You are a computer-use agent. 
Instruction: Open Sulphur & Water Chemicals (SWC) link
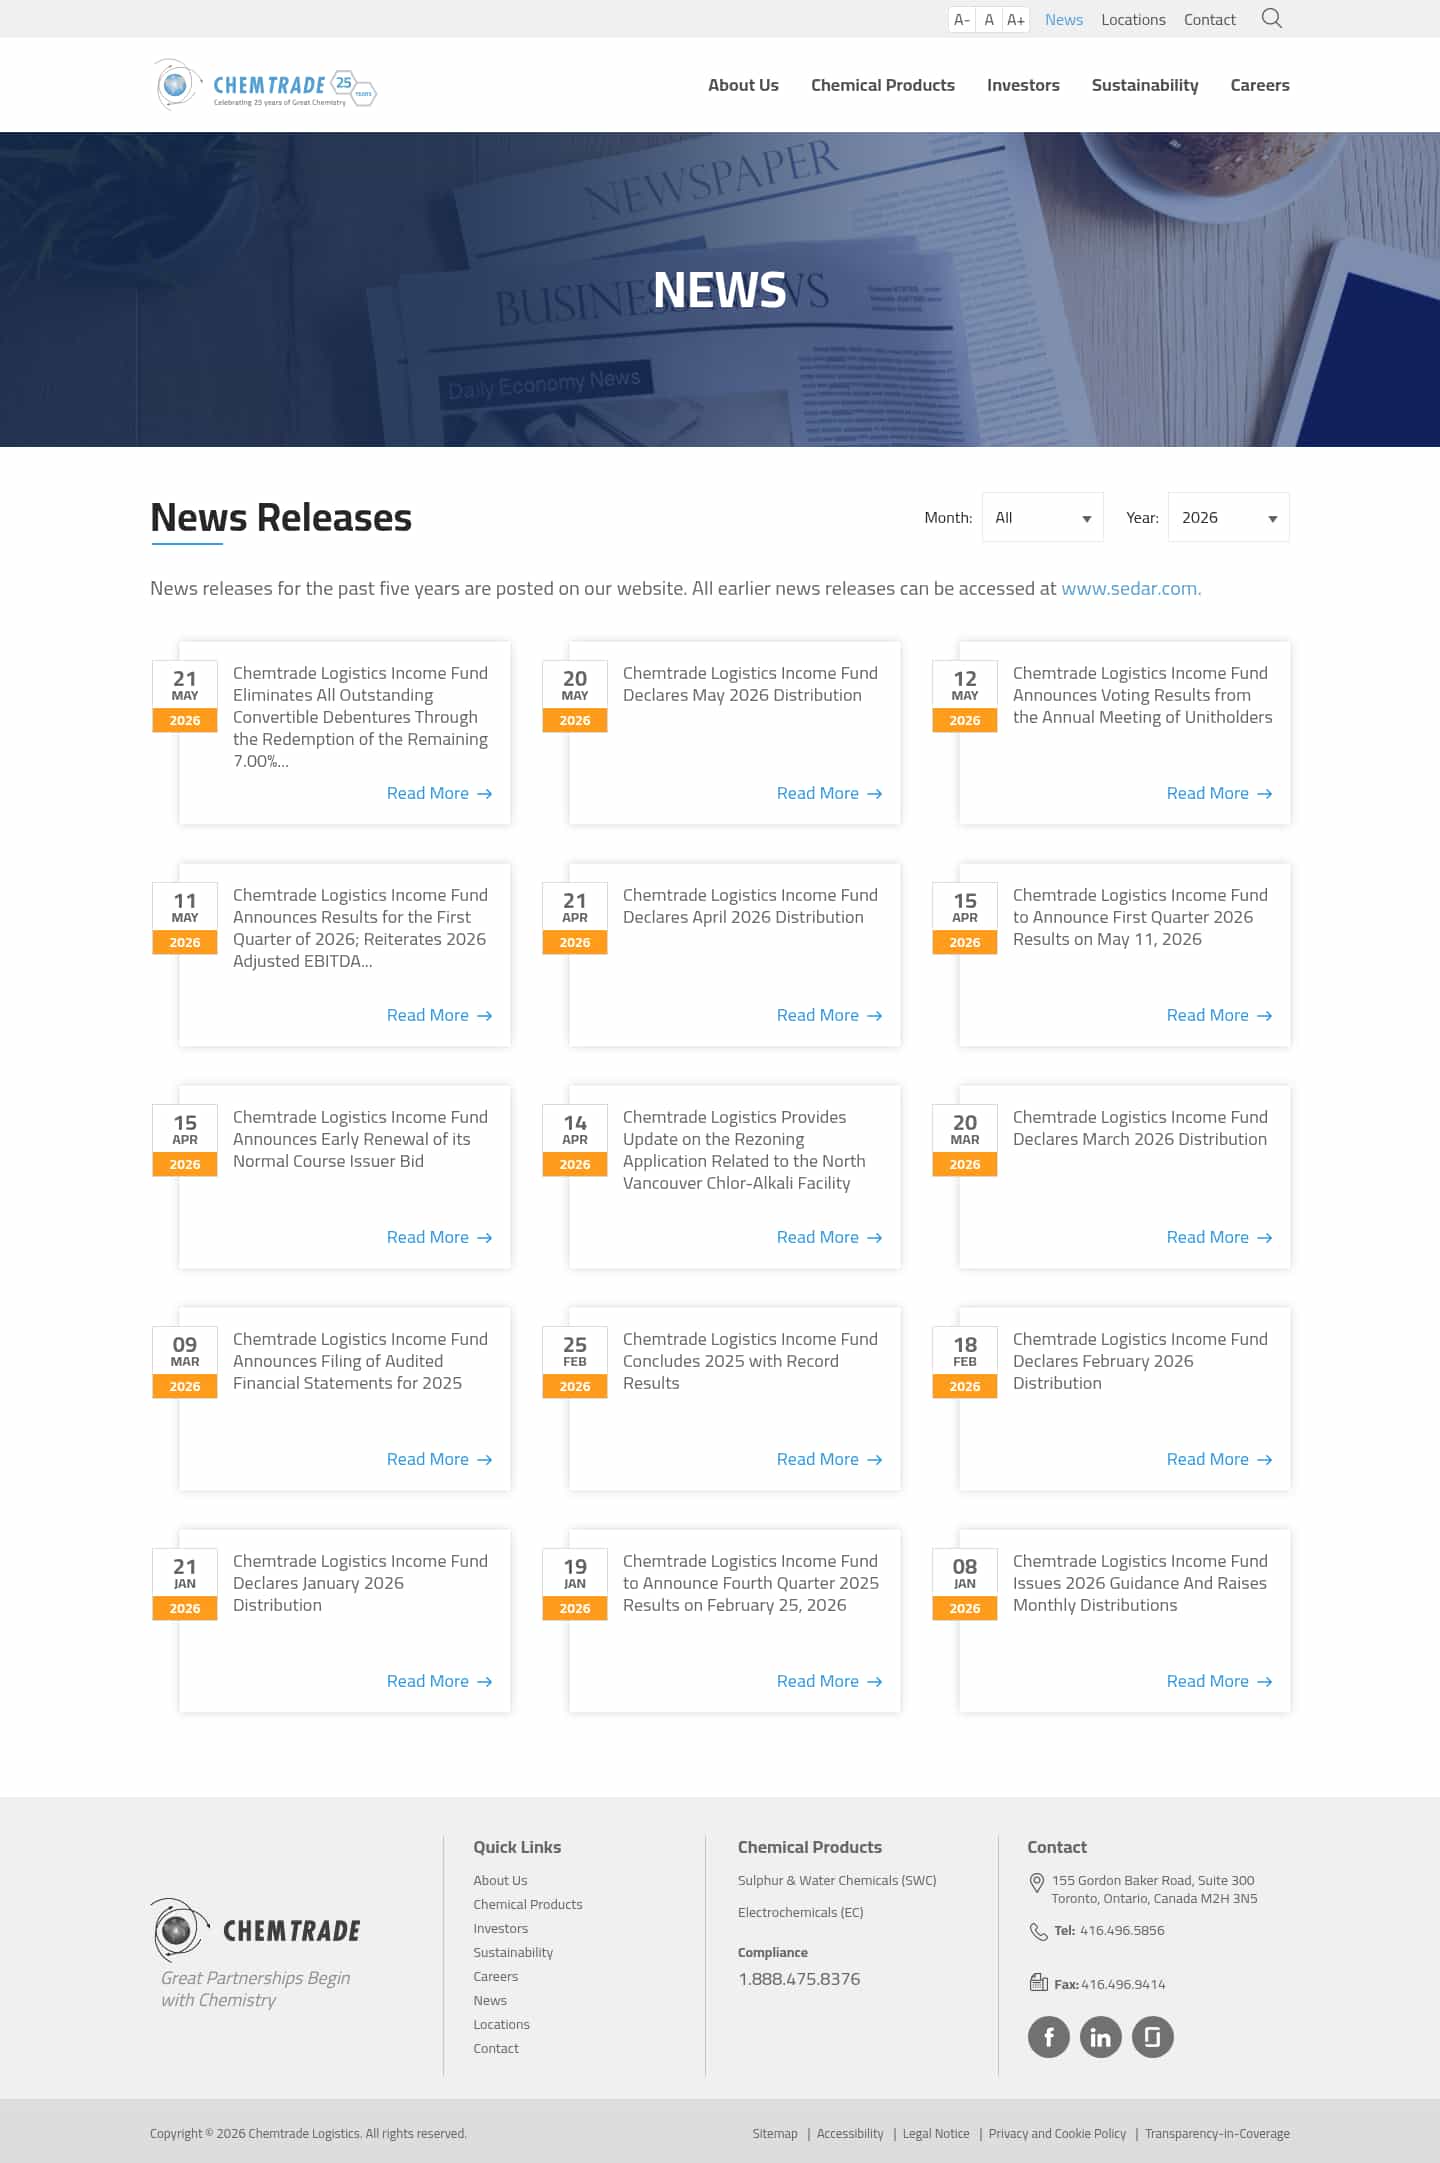(x=837, y=1880)
